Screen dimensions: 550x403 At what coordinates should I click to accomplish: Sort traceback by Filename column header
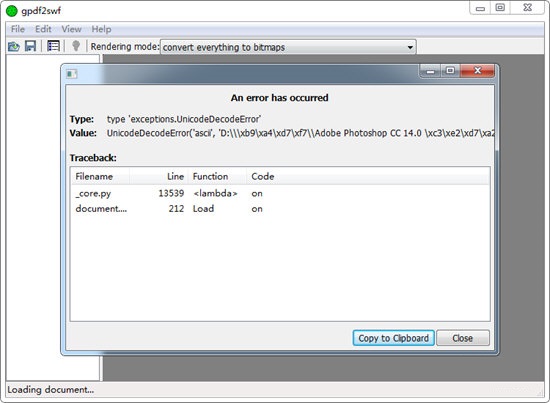[x=100, y=176]
